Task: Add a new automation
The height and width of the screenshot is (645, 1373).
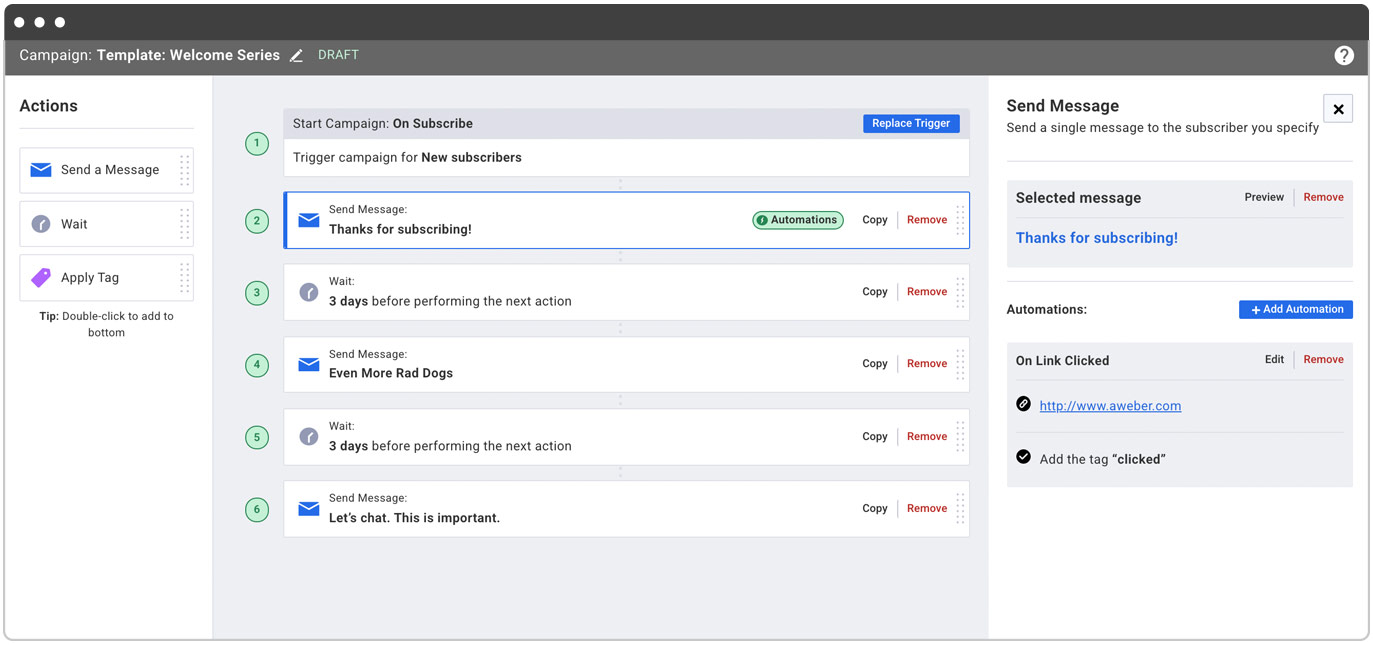Action: coord(1295,309)
